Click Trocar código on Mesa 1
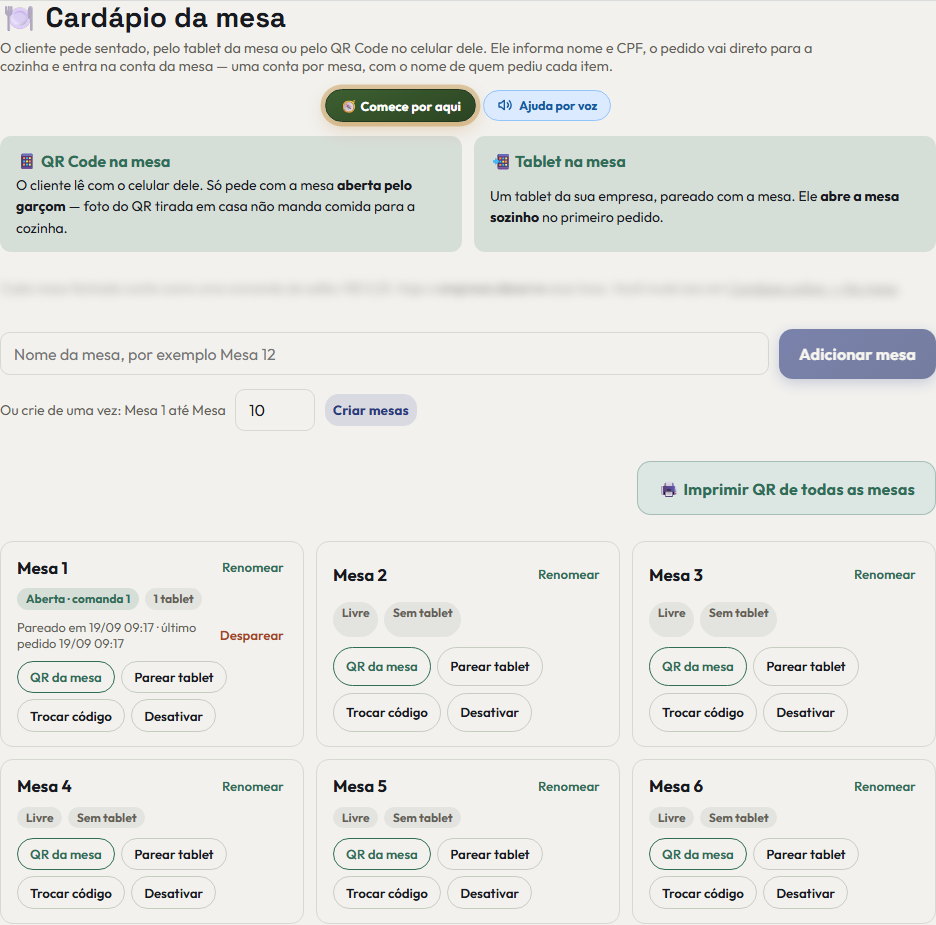This screenshot has height=925, width=936. click(71, 717)
